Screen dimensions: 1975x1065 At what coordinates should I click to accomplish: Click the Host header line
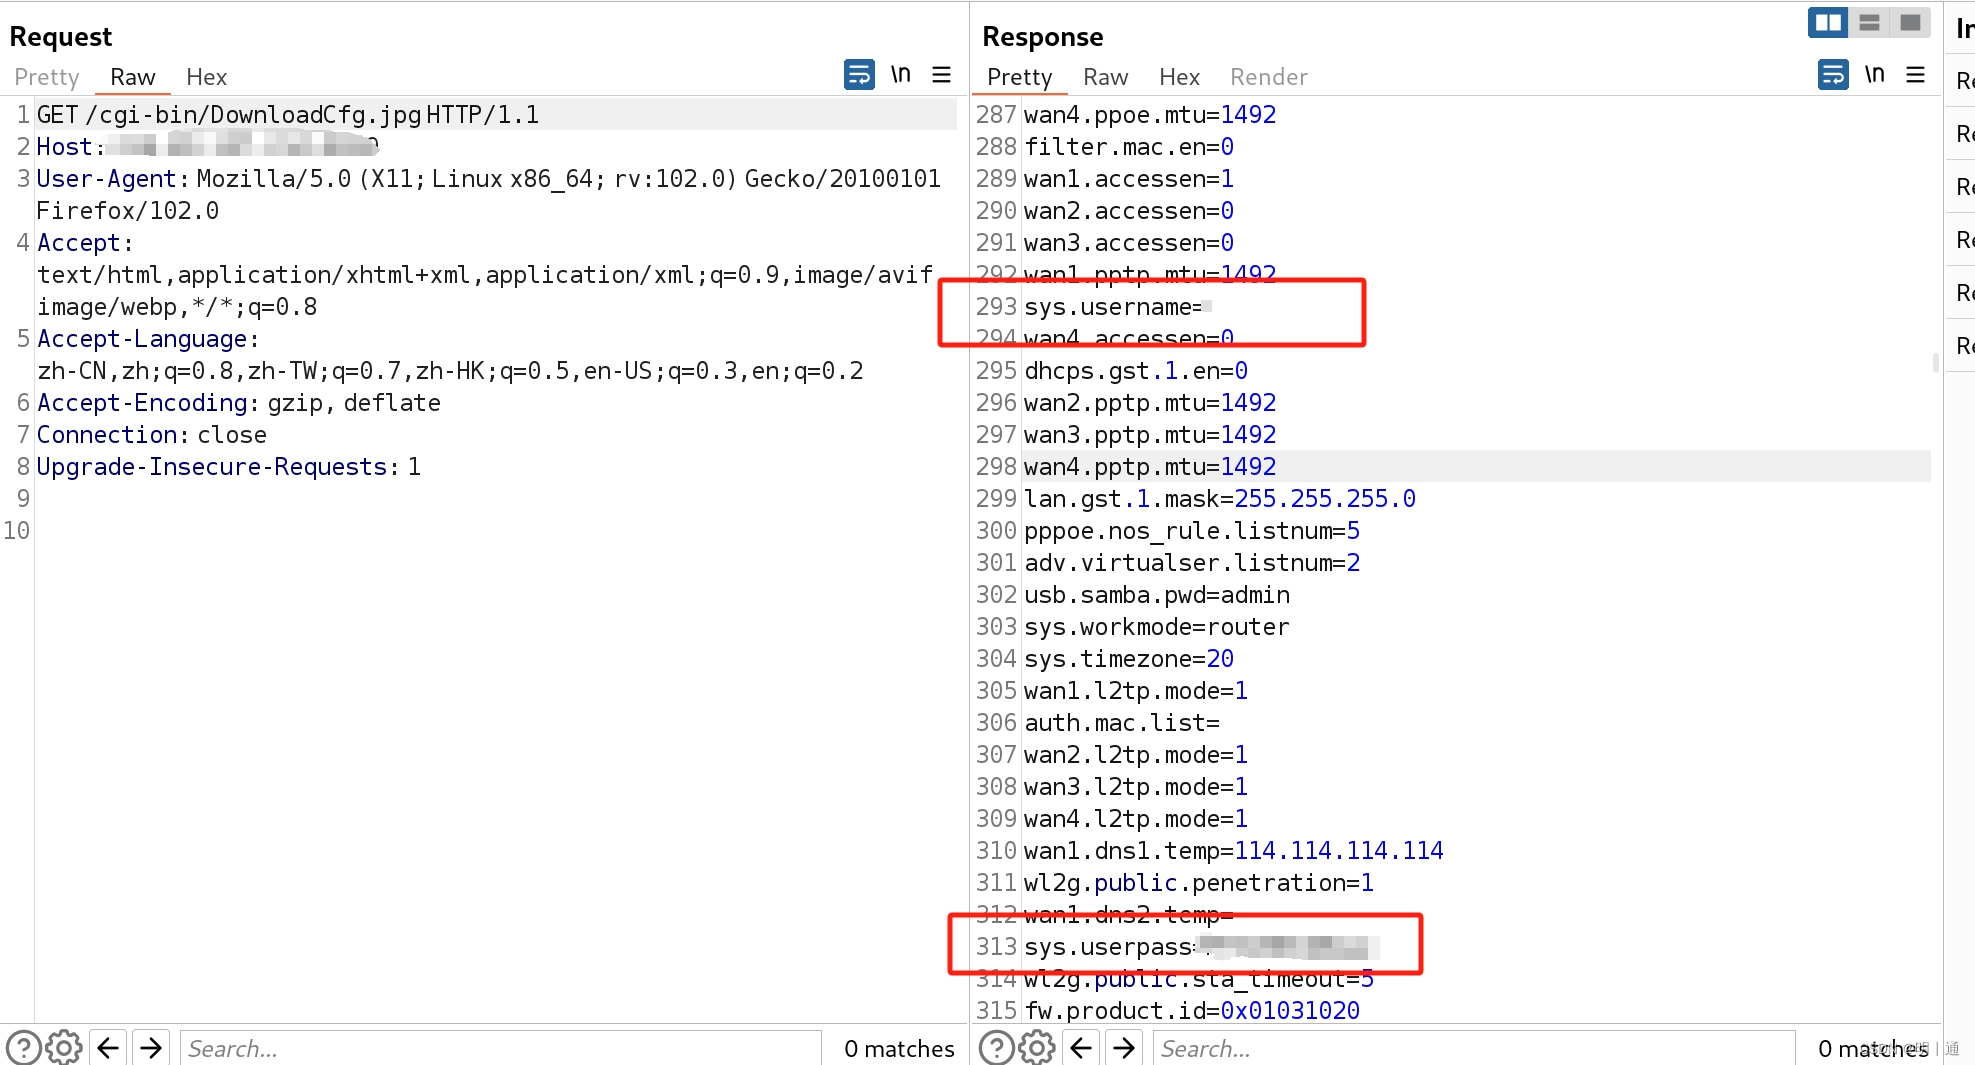[208, 147]
